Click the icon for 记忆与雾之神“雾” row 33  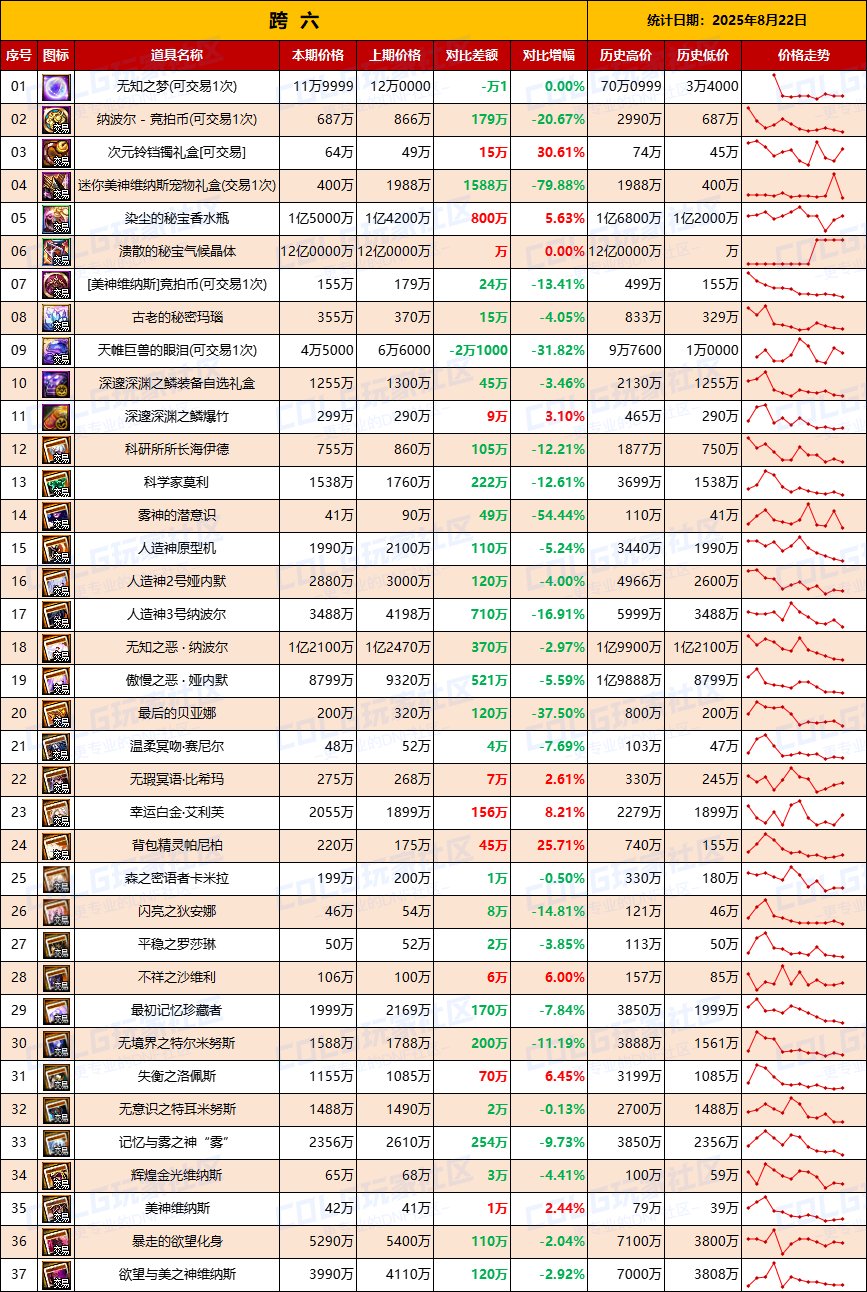[x=56, y=1143]
